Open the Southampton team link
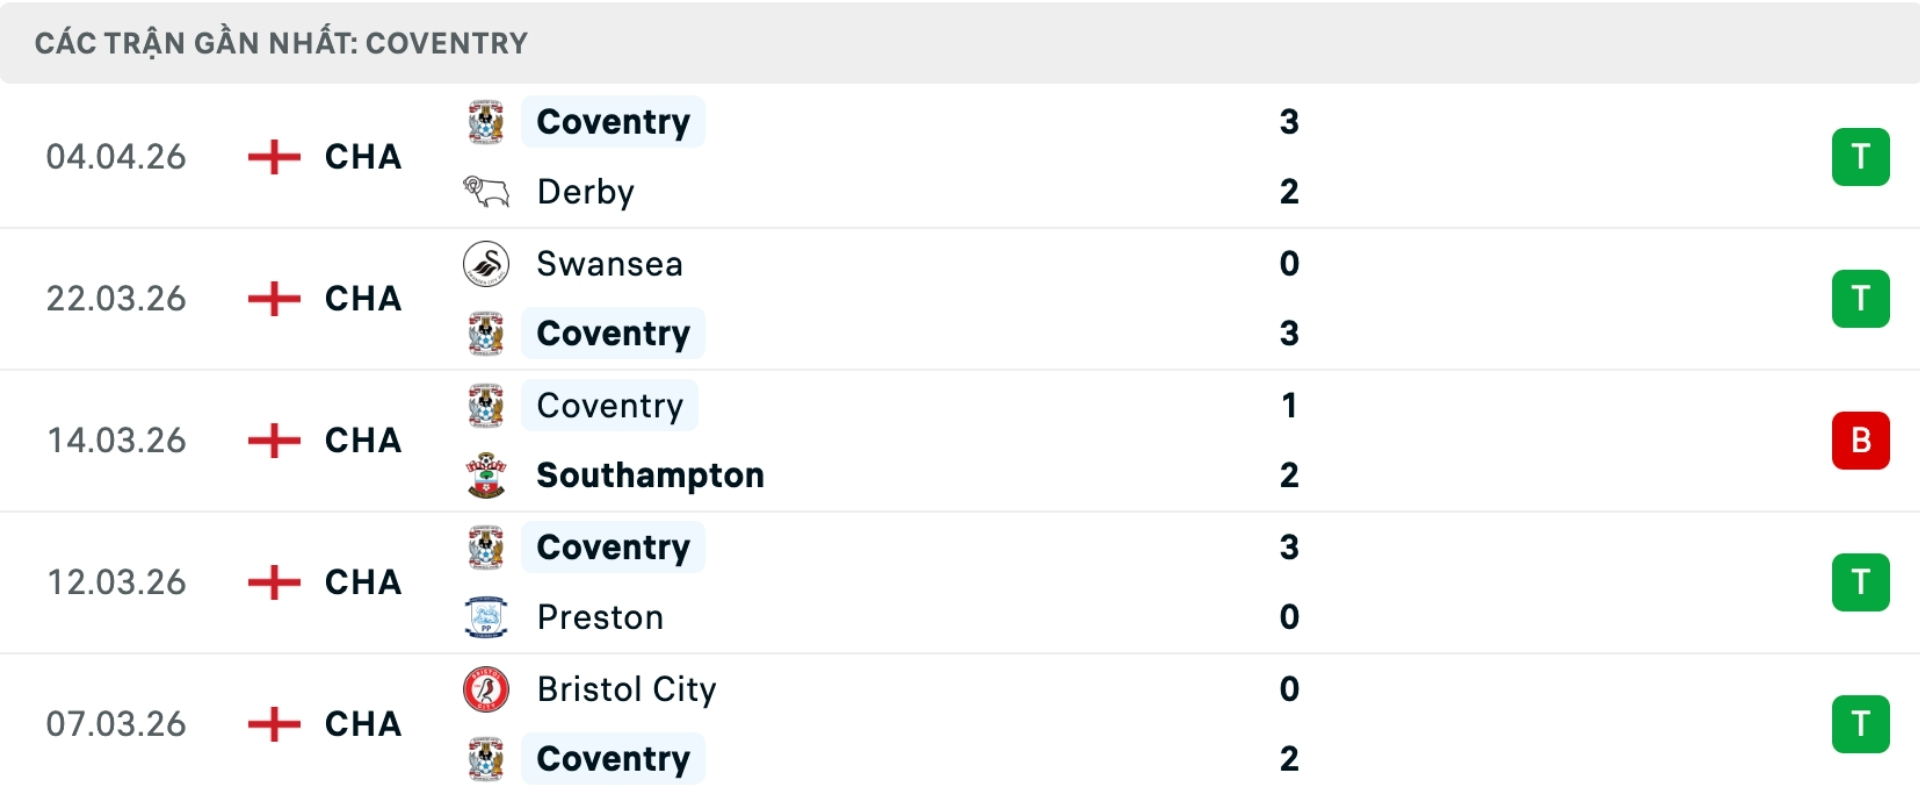1920x792 pixels. click(650, 475)
